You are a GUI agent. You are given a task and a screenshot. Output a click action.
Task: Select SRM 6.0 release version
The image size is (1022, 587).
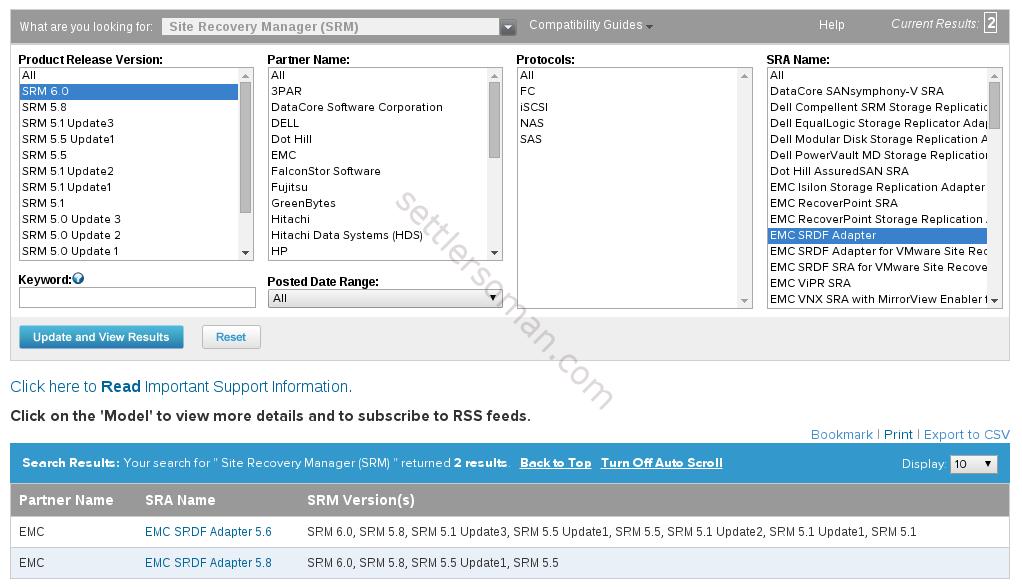[x=129, y=91]
